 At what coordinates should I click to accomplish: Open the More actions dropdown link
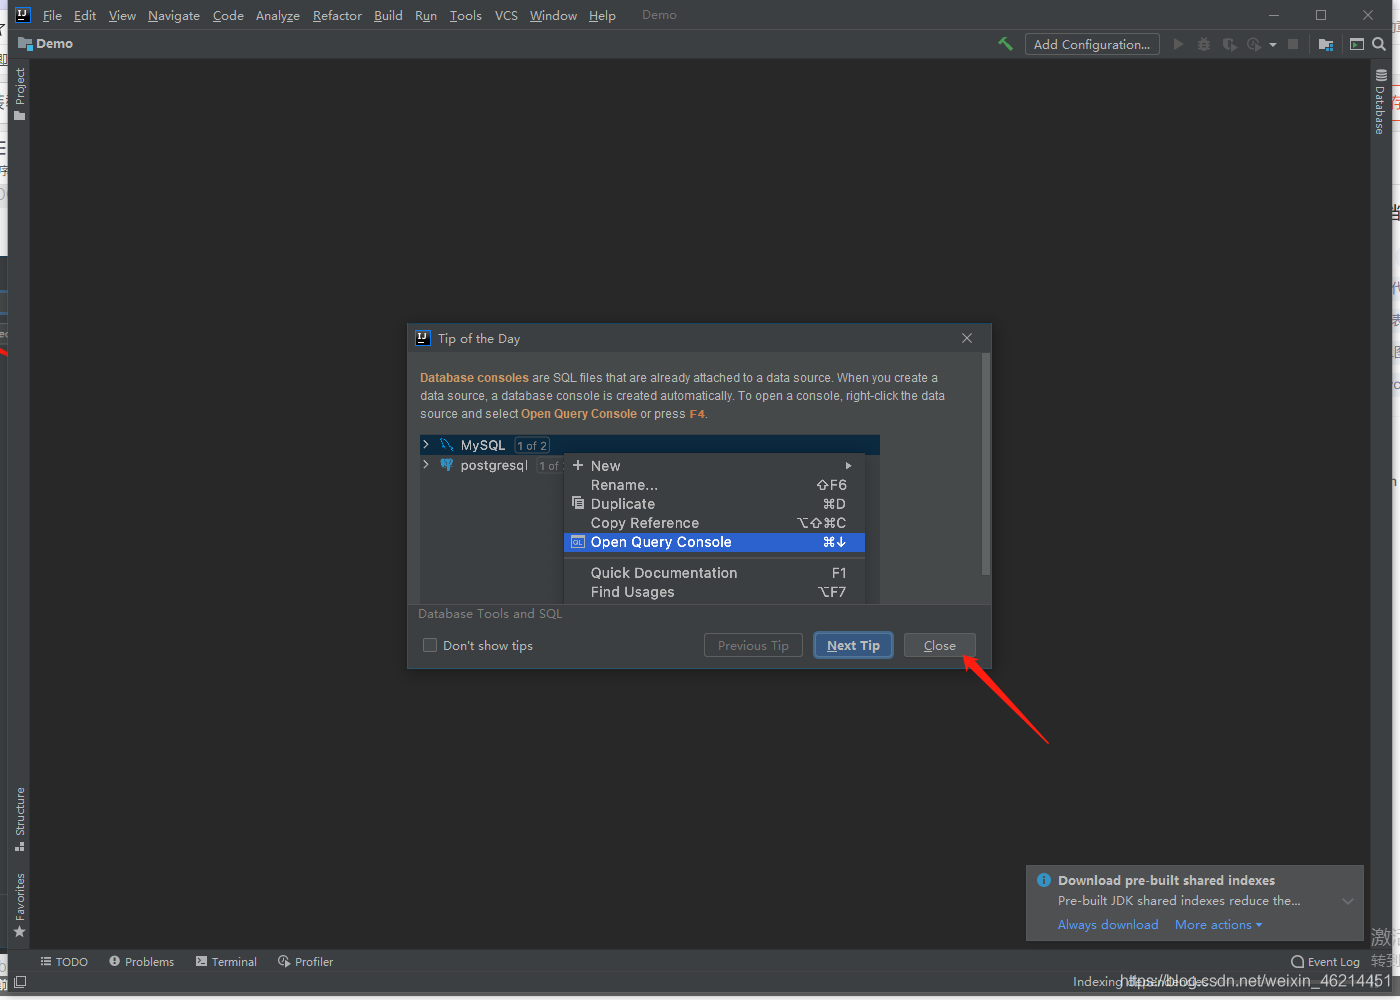pyautogui.click(x=1218, y=925)
